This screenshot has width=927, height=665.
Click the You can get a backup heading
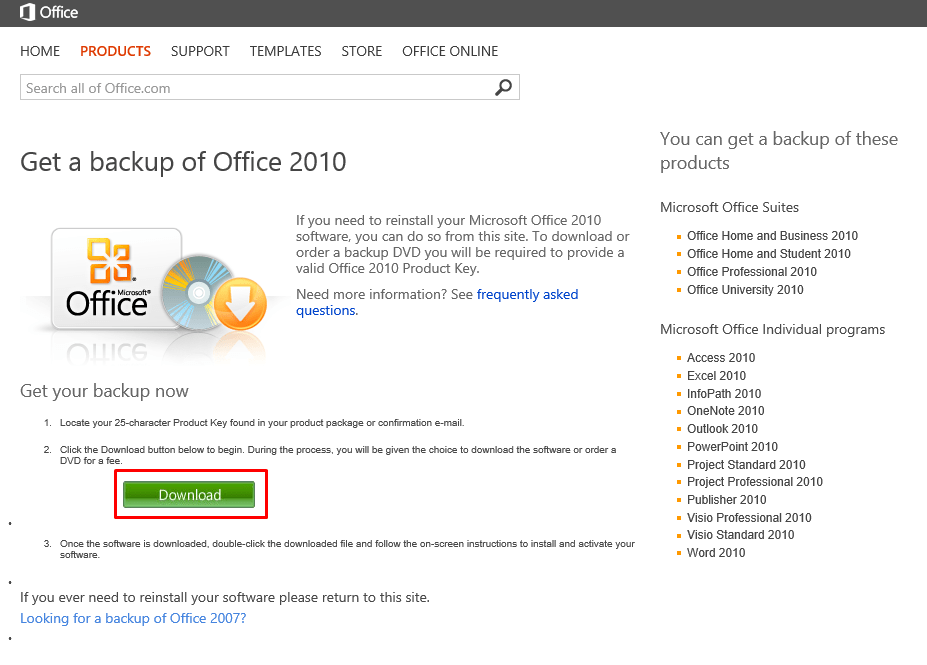coord(779,151)
